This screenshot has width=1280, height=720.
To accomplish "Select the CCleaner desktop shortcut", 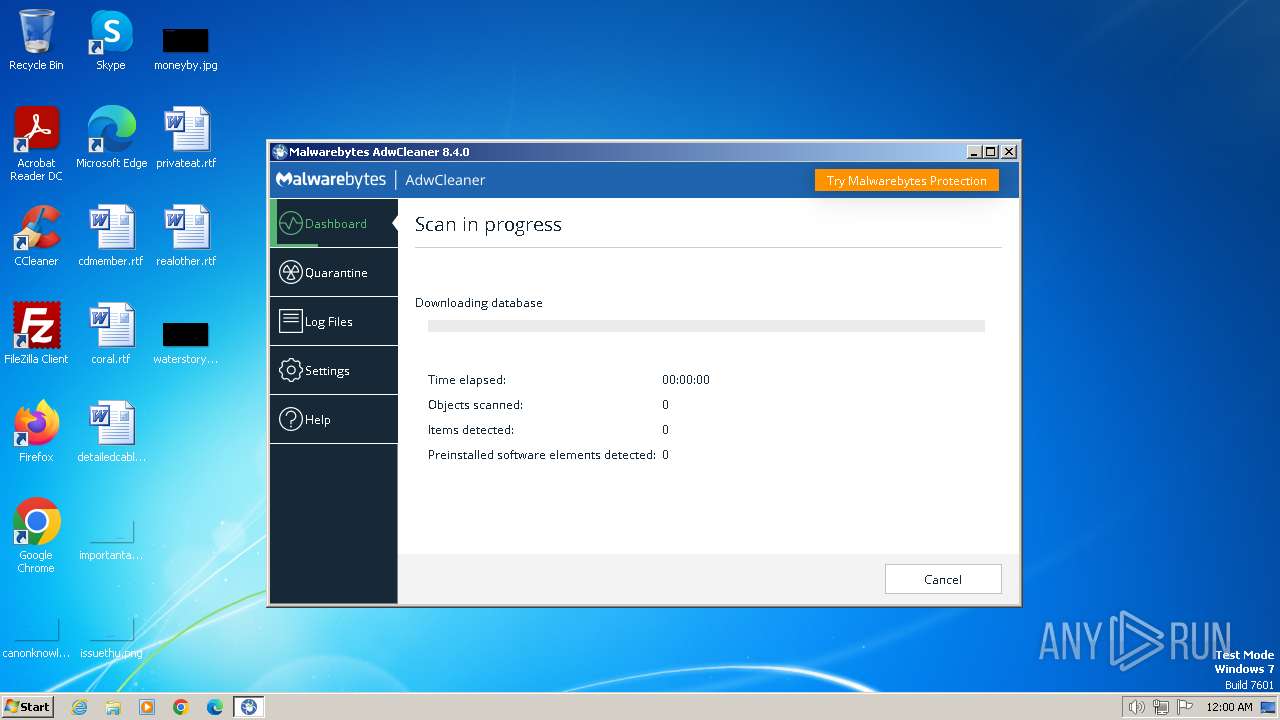I will pyautogui.click(x=36, y=236).
